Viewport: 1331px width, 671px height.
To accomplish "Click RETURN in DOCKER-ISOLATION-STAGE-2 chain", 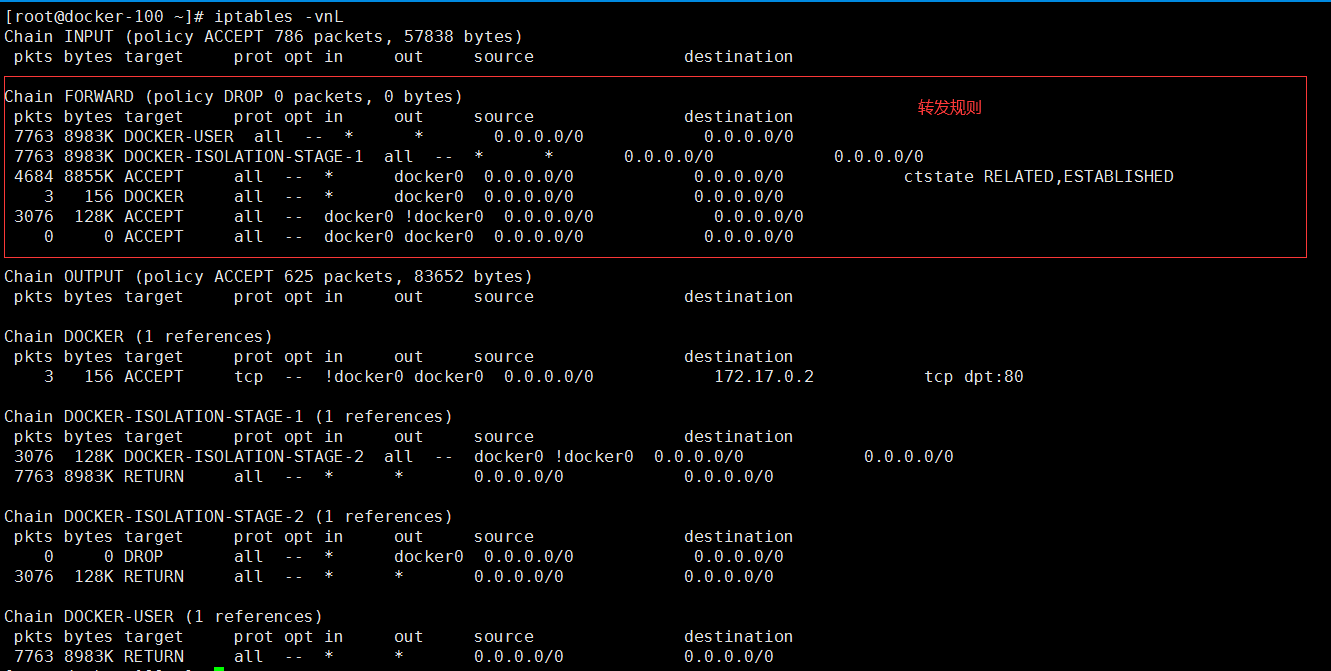I will 154,577.
